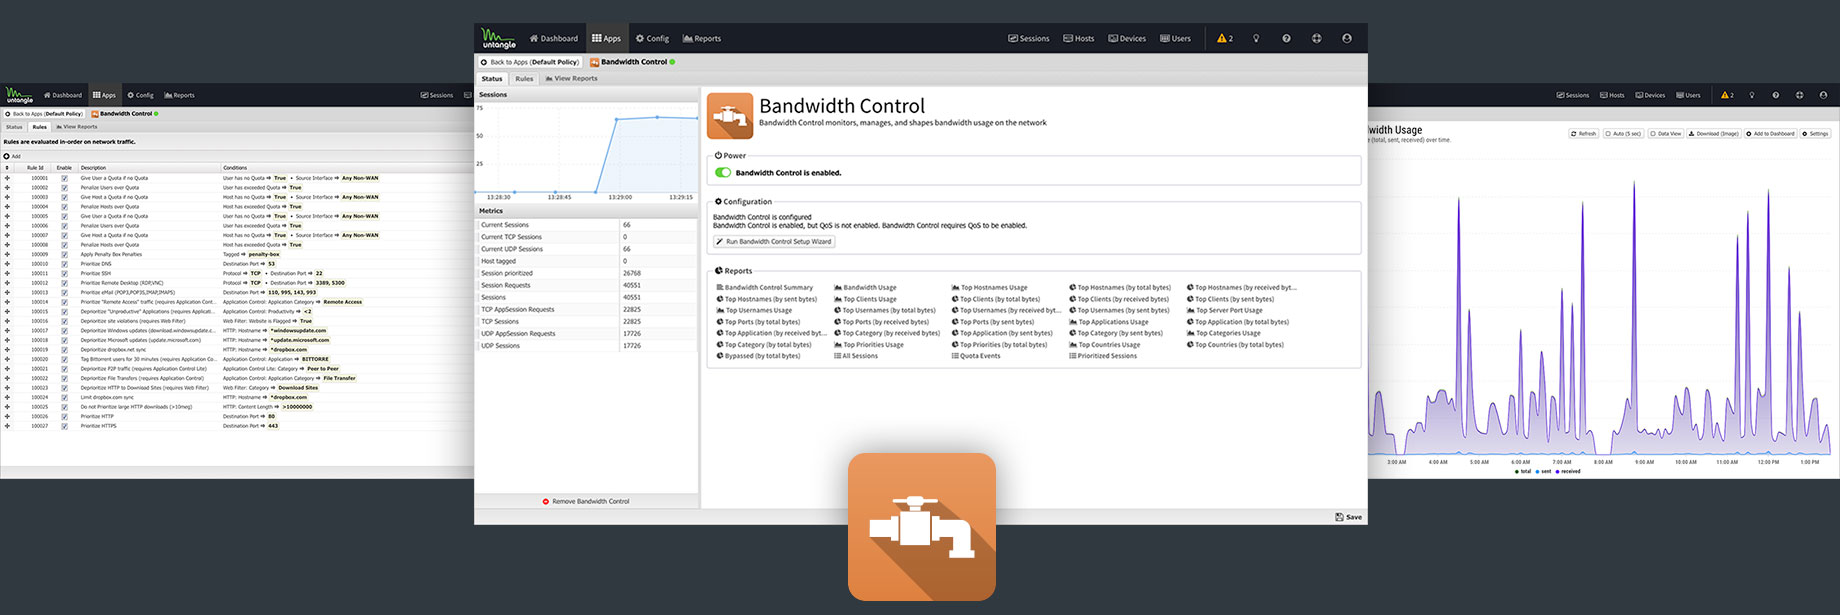Open the account icon in the right window
1840x615 pixels.
(x=1823, y=95)
